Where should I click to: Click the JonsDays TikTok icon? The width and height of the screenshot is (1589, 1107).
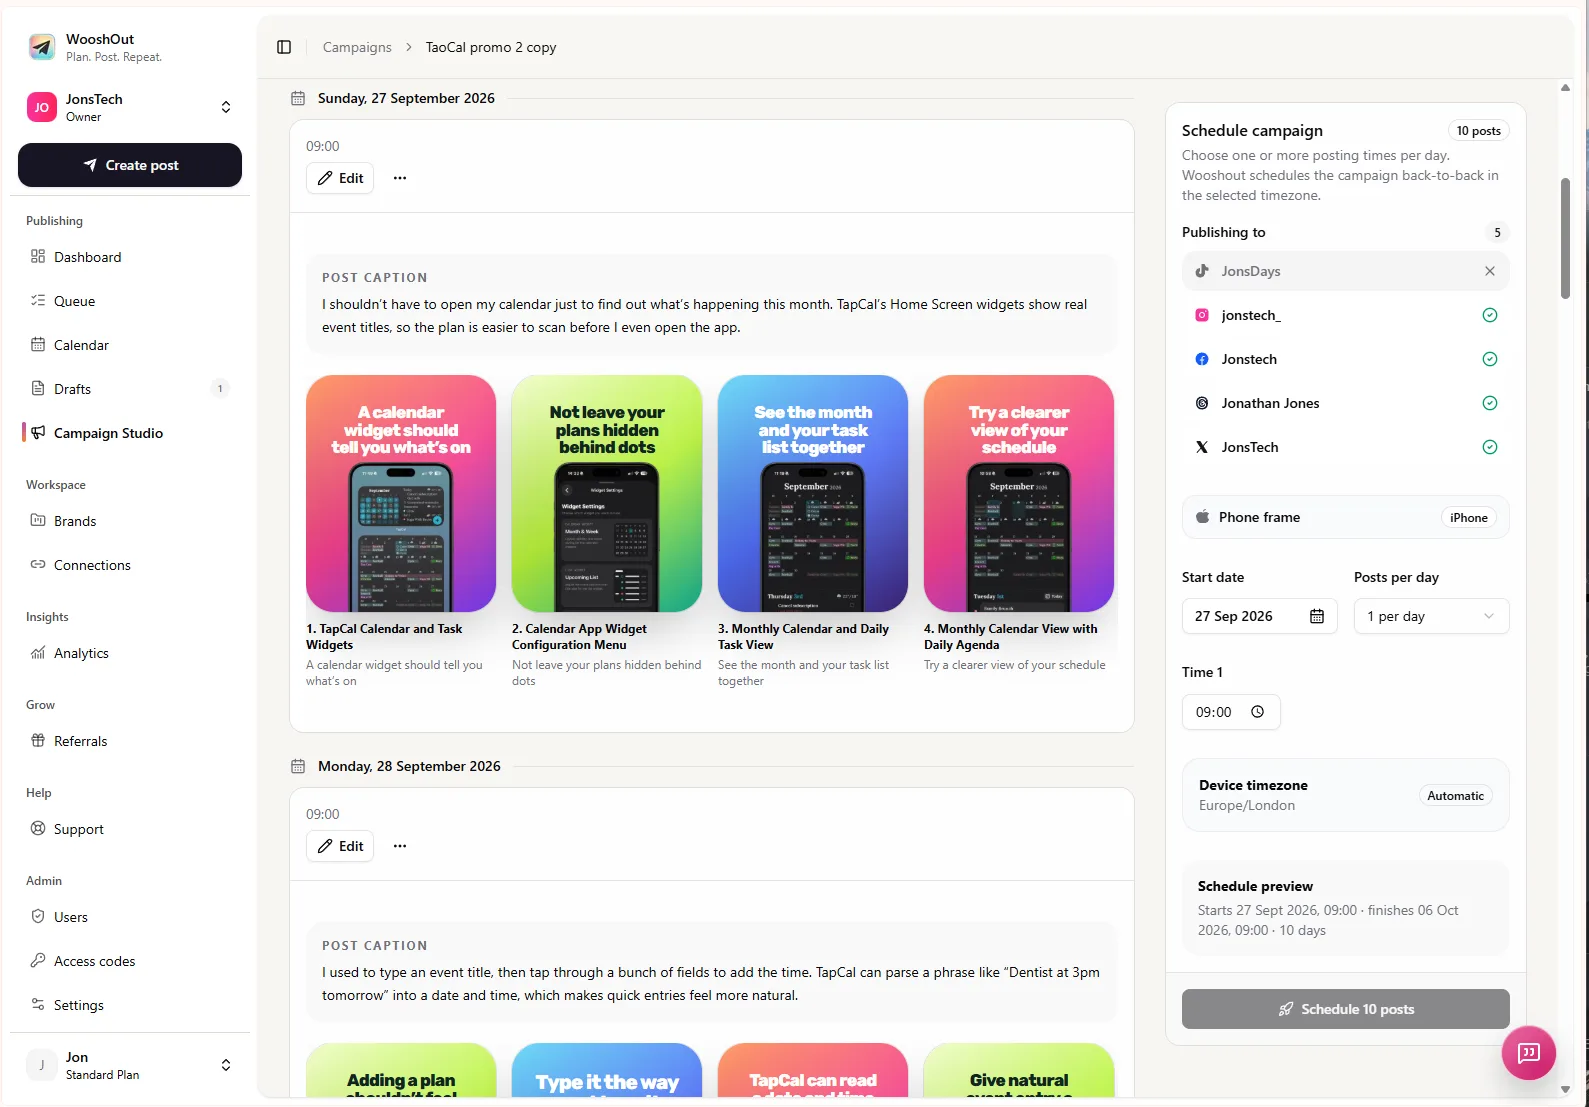coord(1202,271)
